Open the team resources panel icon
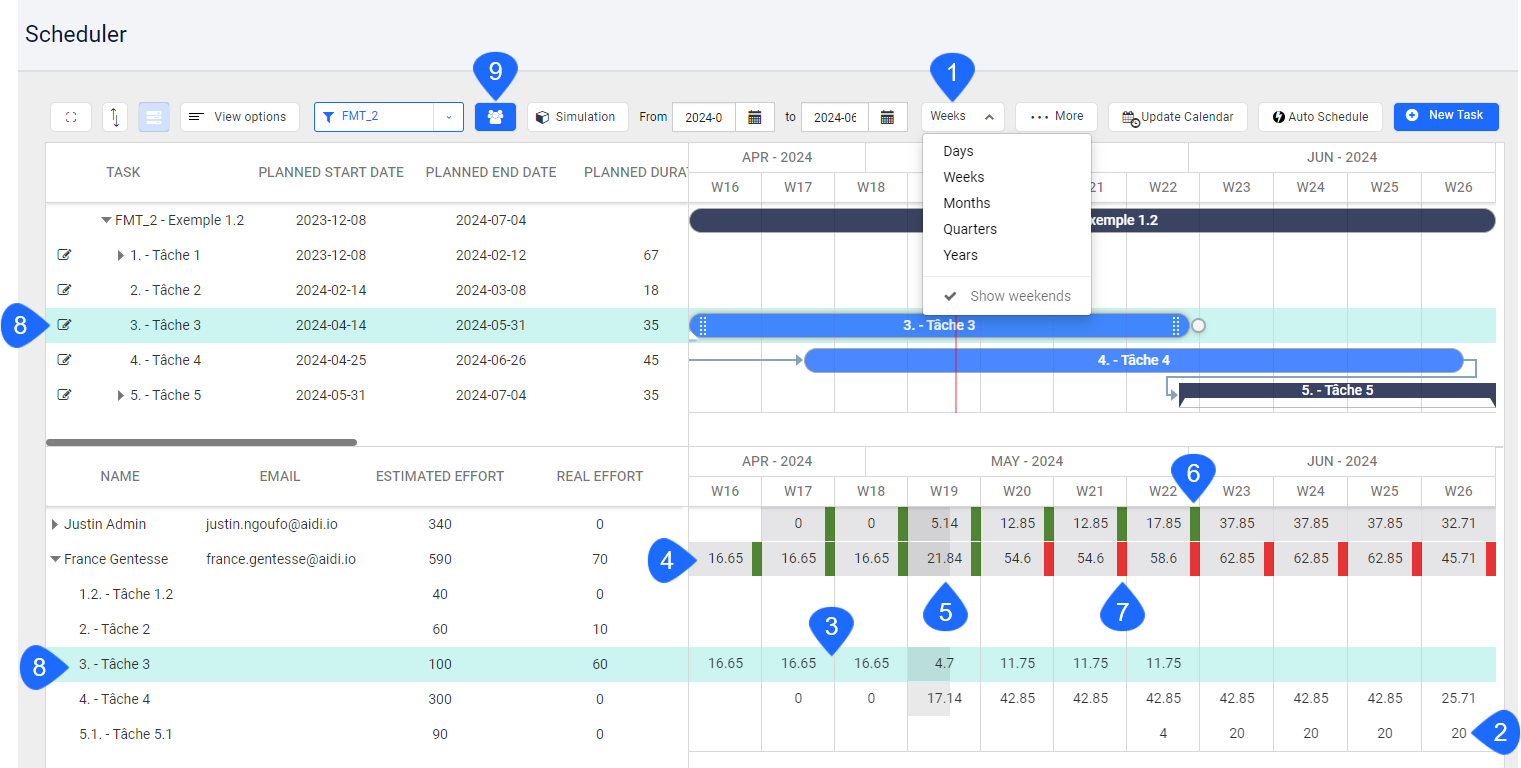This screenshot has width=1521, height=768. (x=496, y=117)
